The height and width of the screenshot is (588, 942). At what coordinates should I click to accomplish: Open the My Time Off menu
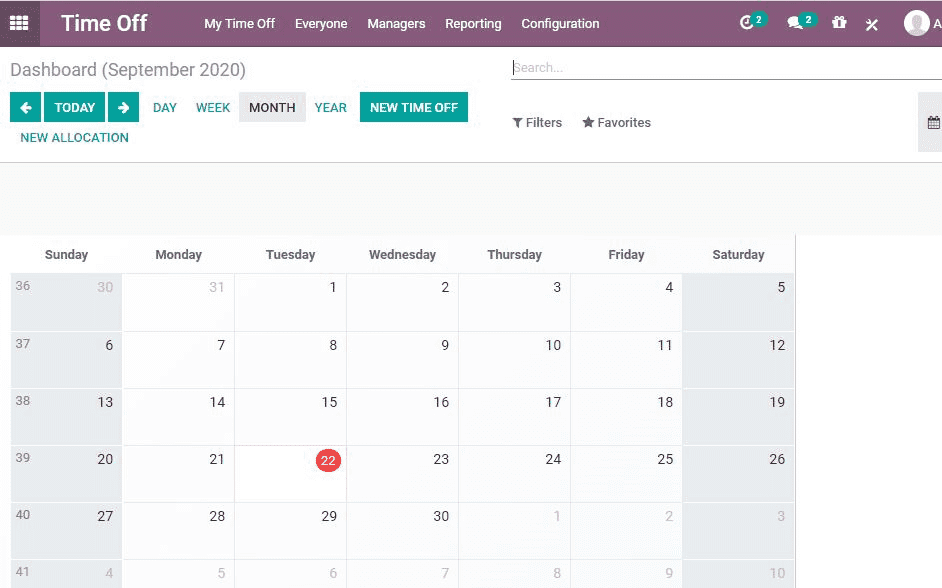click(239, 23)
